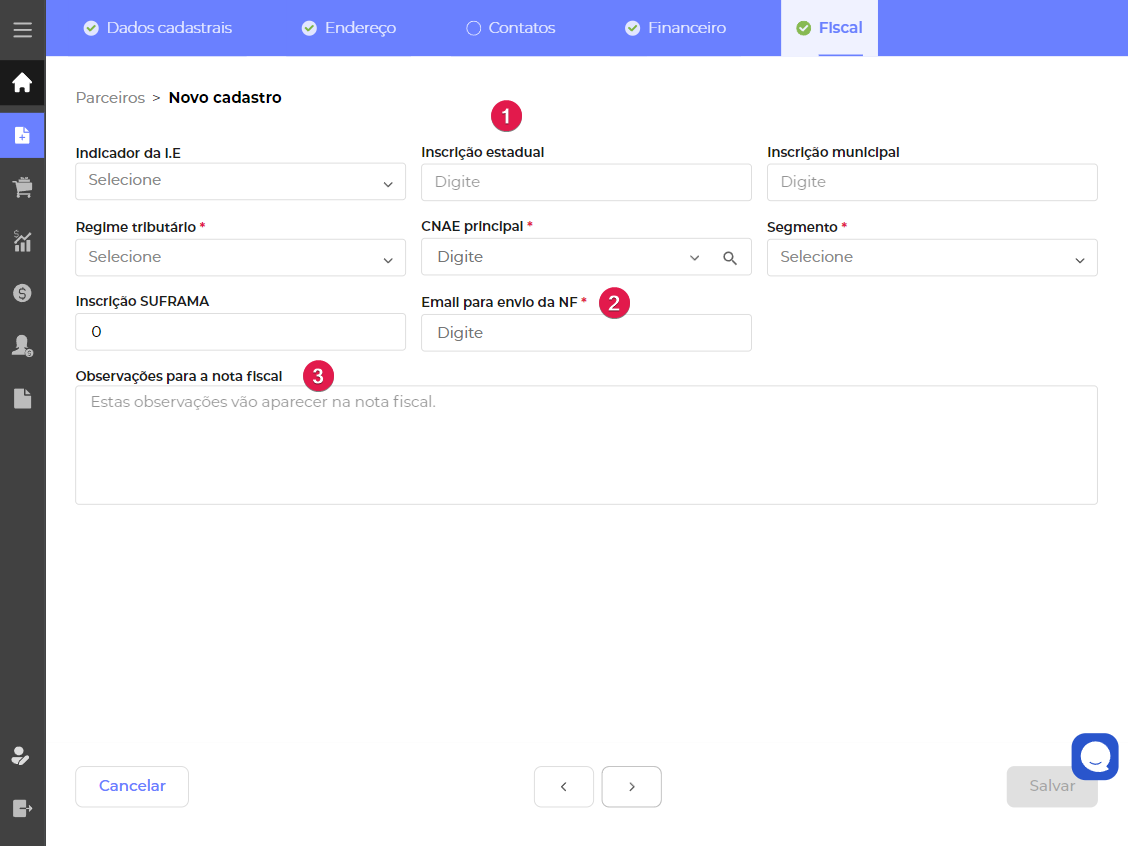This screenshot has width=1128, height=846.
Task: Select the Financeiro tab
Action: (x=676, y=28)
